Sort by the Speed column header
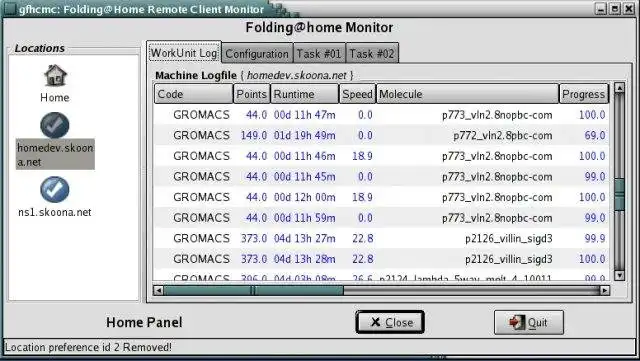This screenshot has height=361, width=640. click(357, 94)
